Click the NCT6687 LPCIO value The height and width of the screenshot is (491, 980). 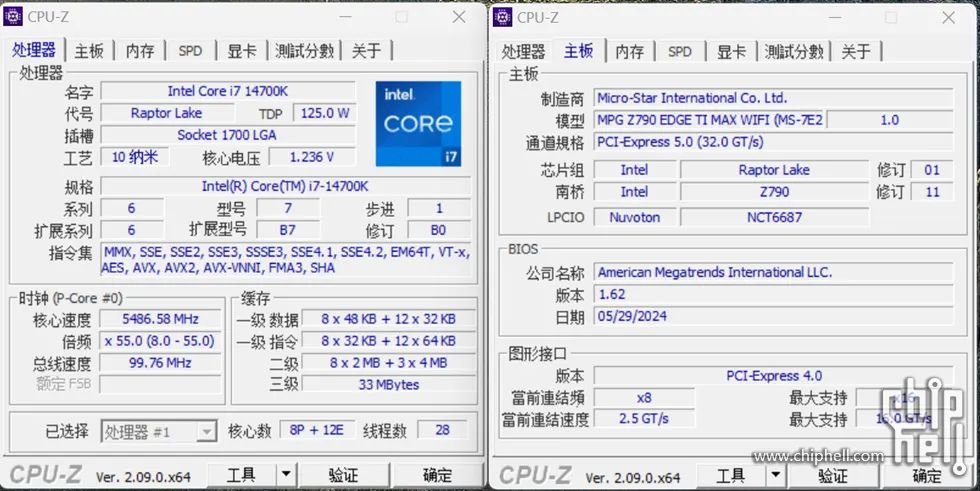coord(774,217)
